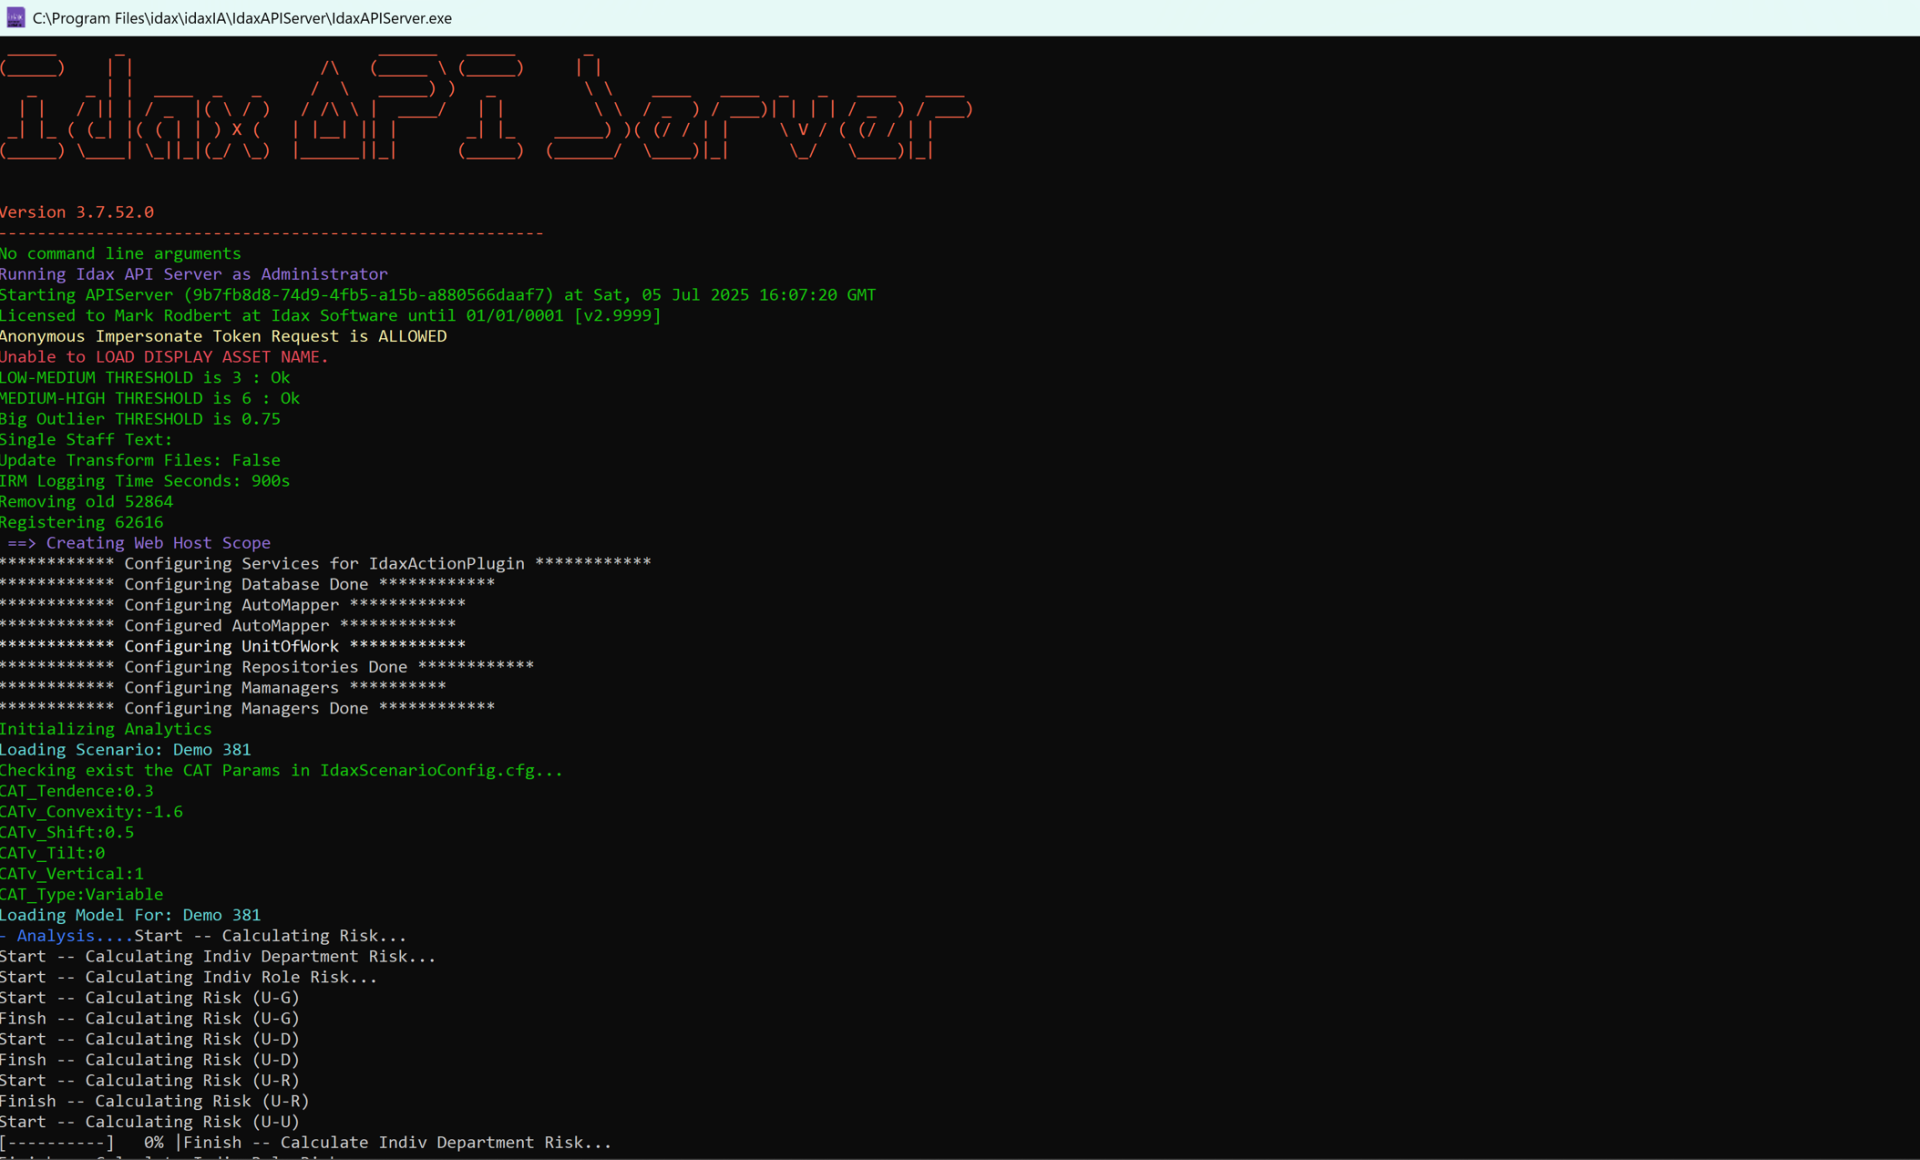Click the 'Licensed to Mark Rodbert' line

tap(330, 316)
